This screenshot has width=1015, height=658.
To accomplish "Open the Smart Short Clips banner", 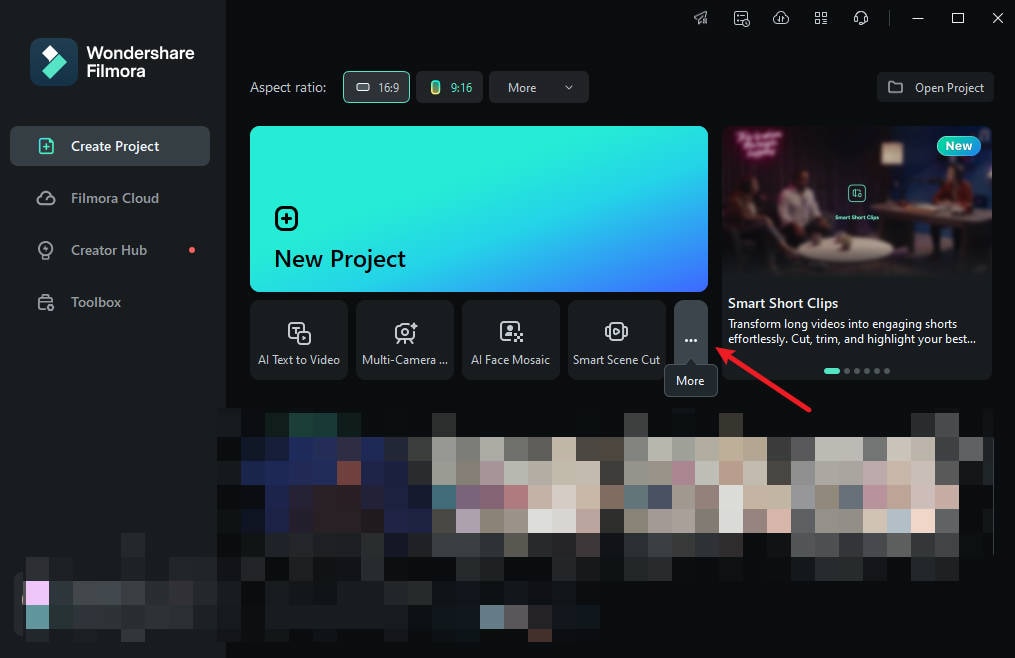I will [x=856, y=253].
